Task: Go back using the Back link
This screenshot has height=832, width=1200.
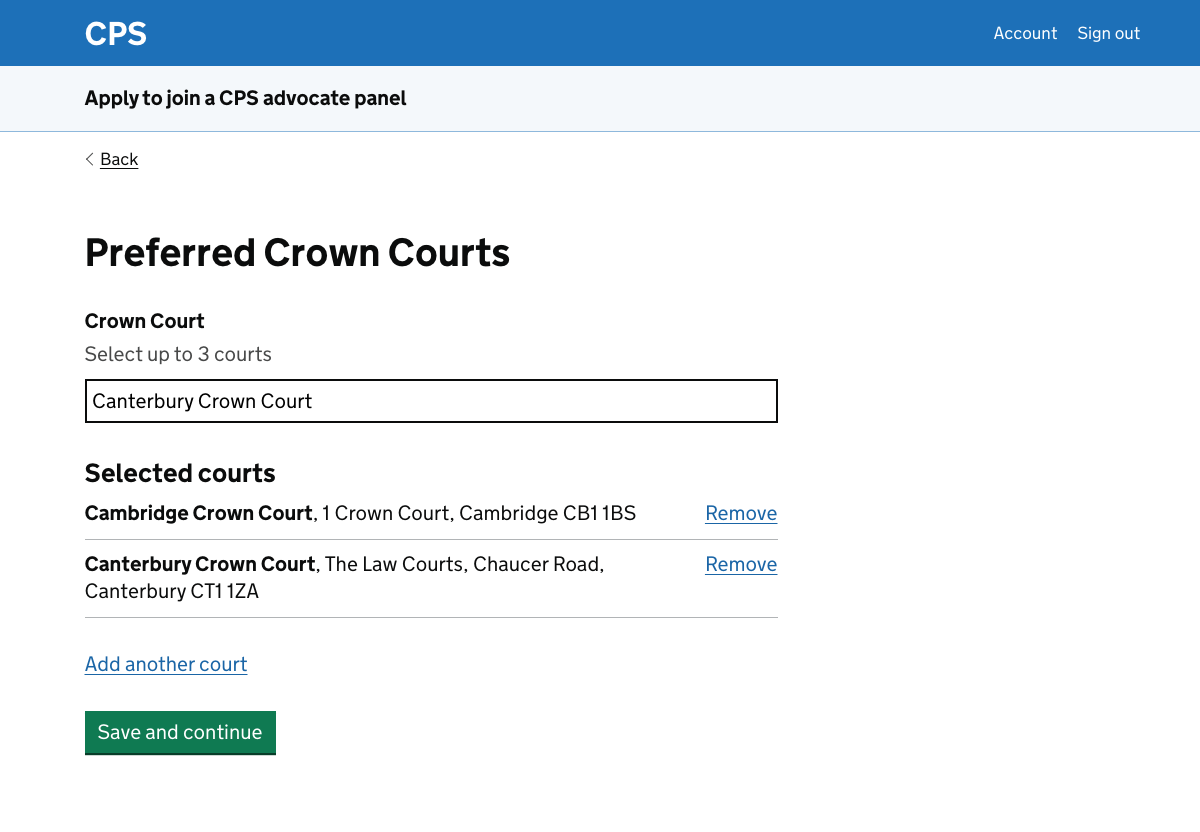Action: [x=118, y=159]
